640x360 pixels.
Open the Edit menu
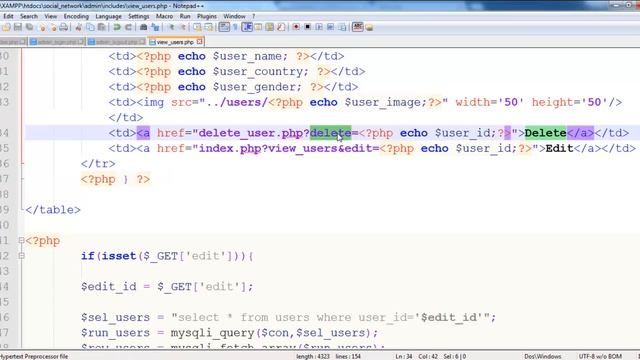(x=8, y=16)
